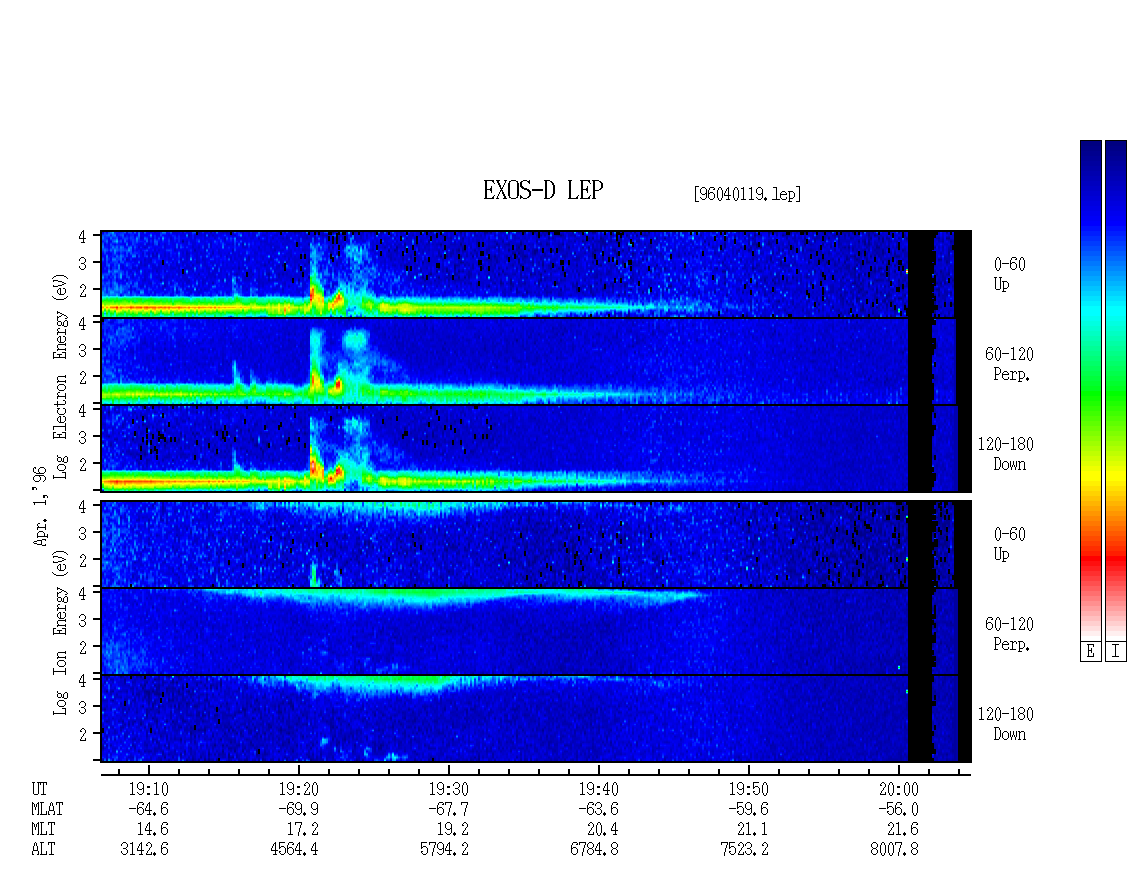The height and width of the screenshot is (875, 1130).
Task: Click the electron color scale bar above E
Action: [1090, 390]
